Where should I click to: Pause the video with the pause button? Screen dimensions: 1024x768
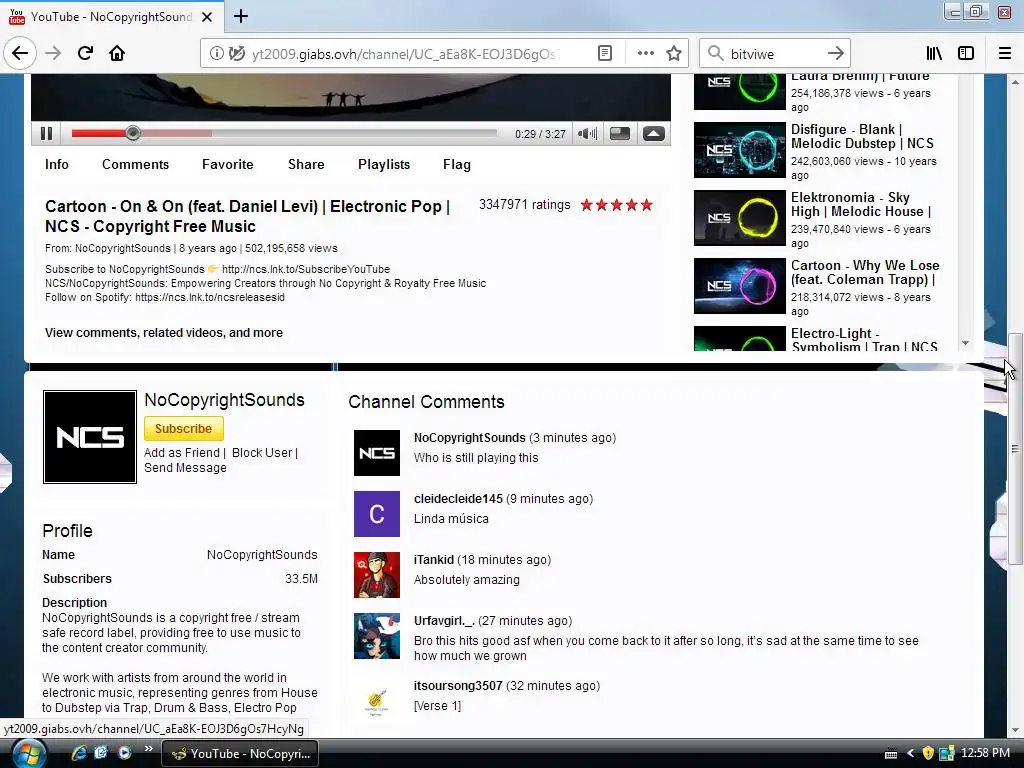[46, 134]
